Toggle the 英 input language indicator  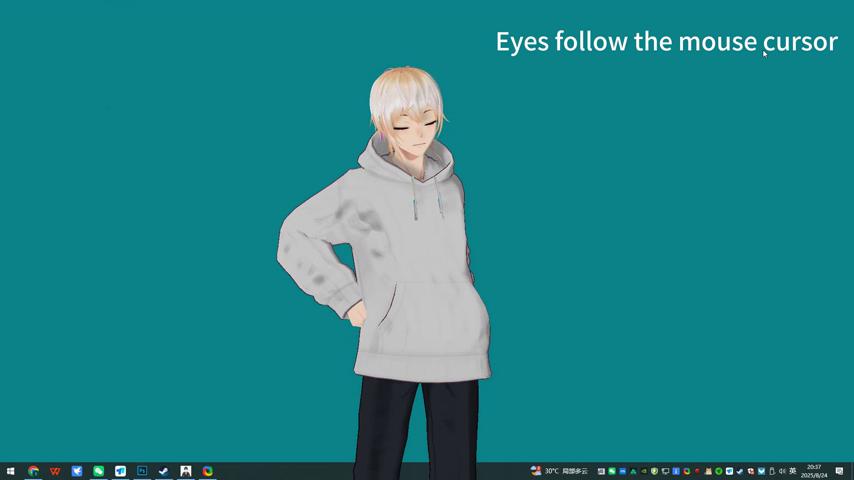pos(793,471)
